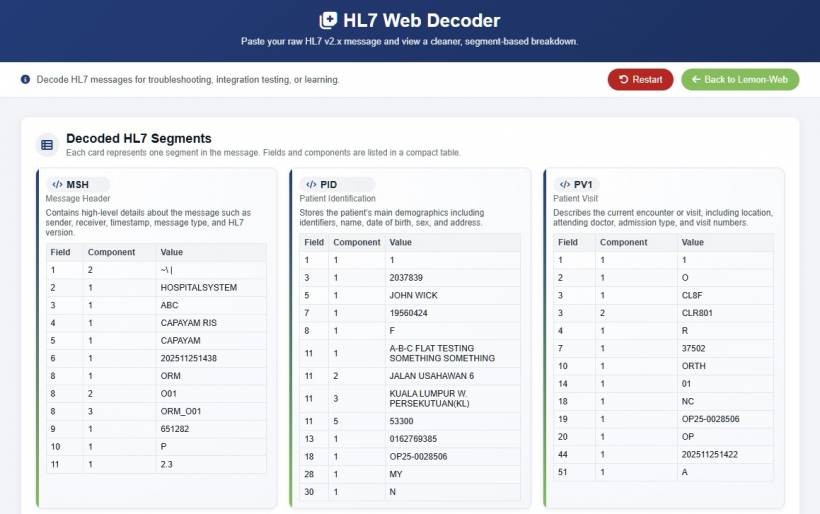Select the ORM_O01 message type value
Image resolution: width=820 pixels, height=514 pixels.
click(179, 411)
